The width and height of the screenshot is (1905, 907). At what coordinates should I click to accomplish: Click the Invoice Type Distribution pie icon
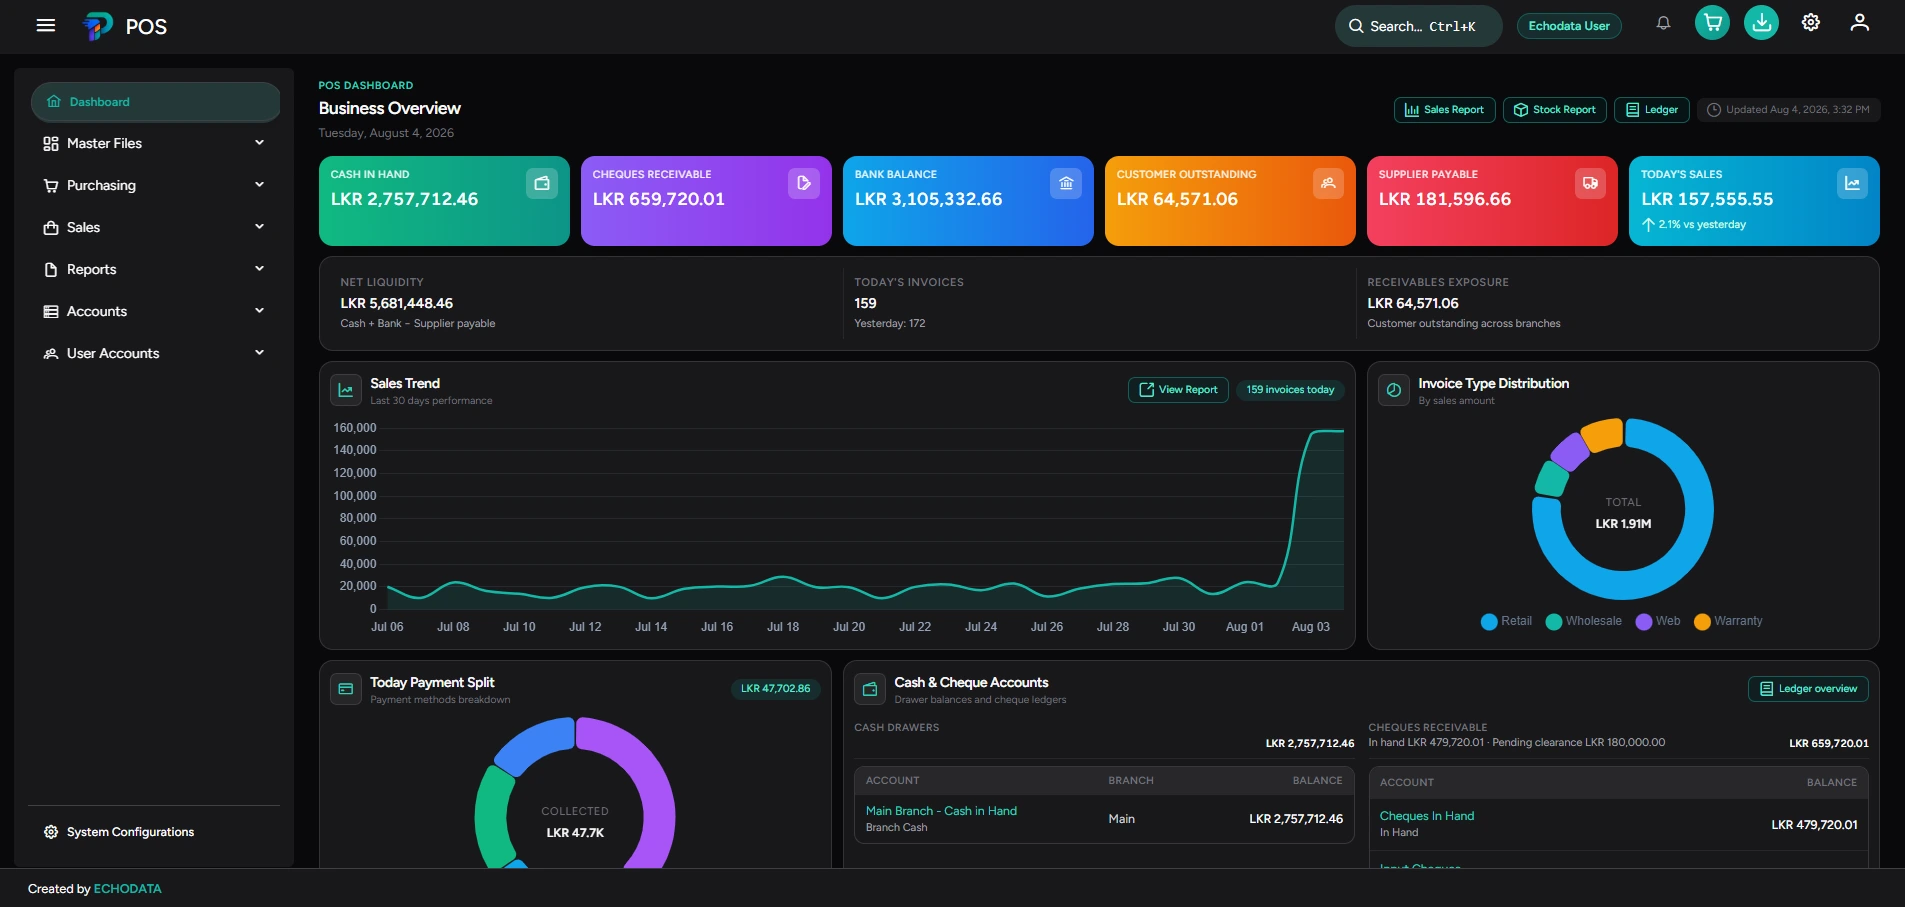tap(1394, 390)
